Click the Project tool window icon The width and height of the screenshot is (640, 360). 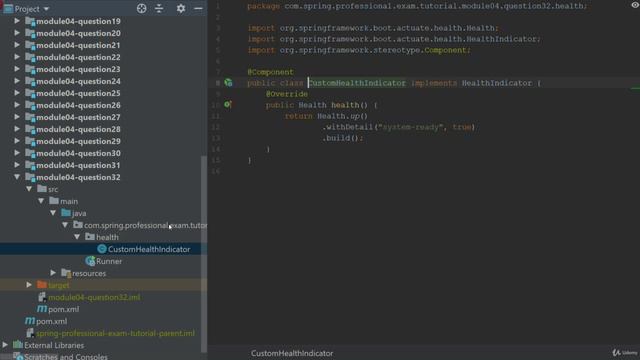point(8,9)
